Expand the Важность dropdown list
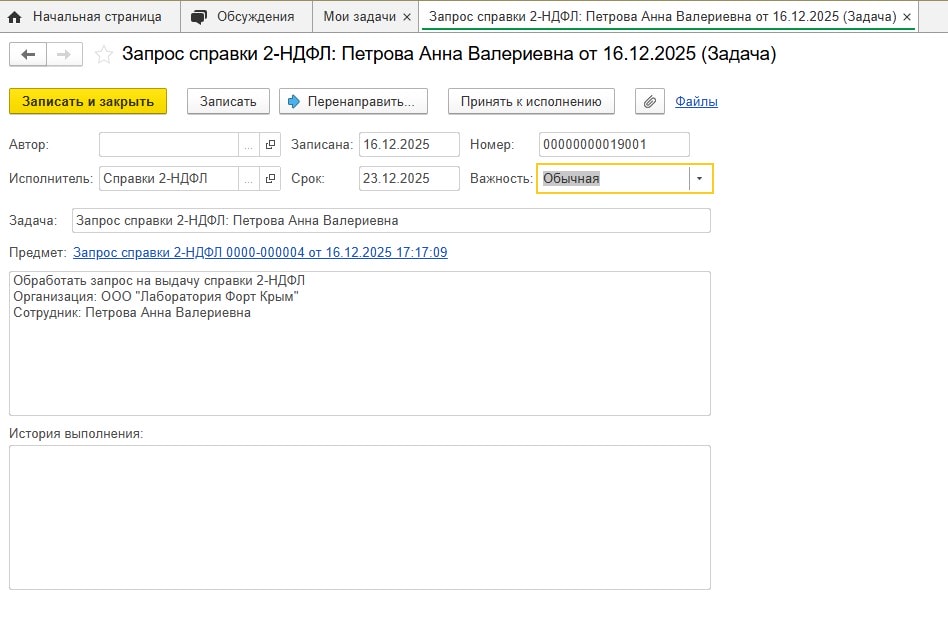The height and width of the screenshot is (626, 948). tap(700, 179)
